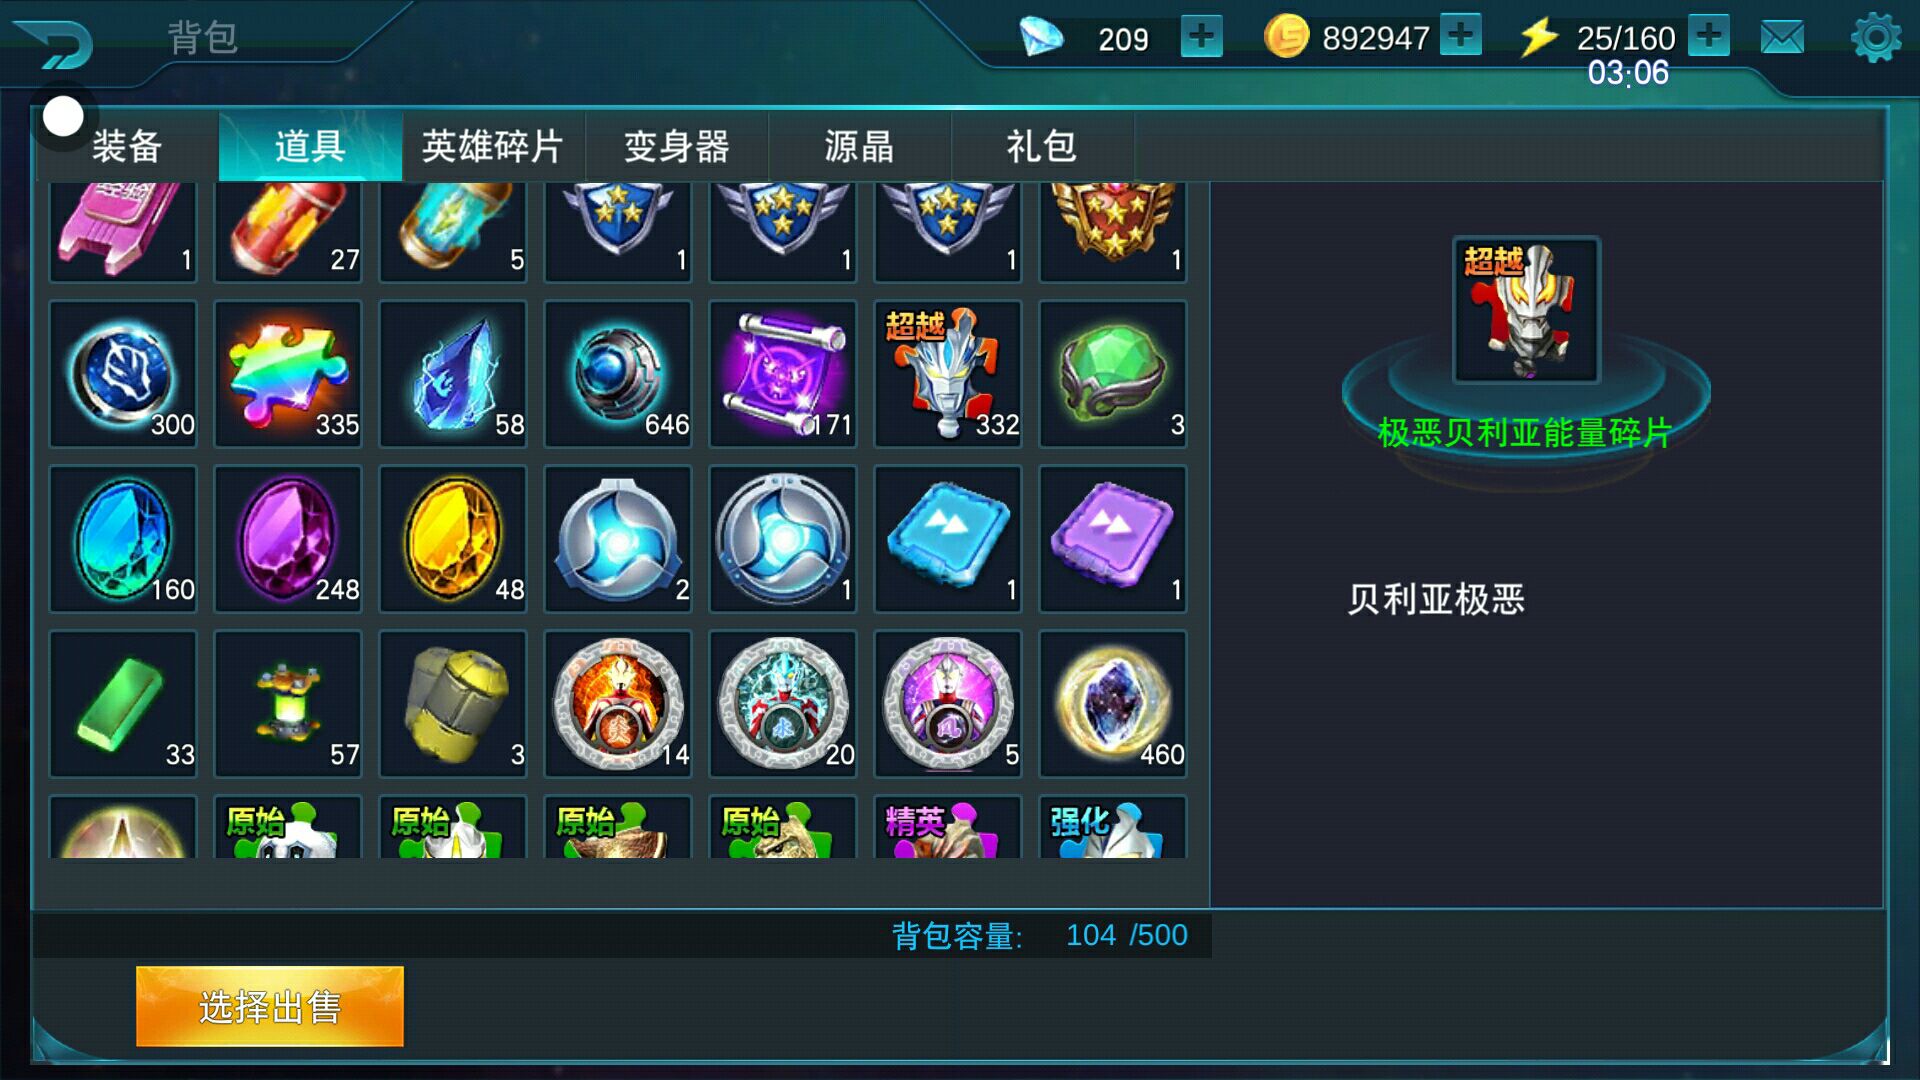Image resolution: width=1920 pixels, height=1080 pixels.
Task: Open the settings gear icon
Action: click(1876, 38)
